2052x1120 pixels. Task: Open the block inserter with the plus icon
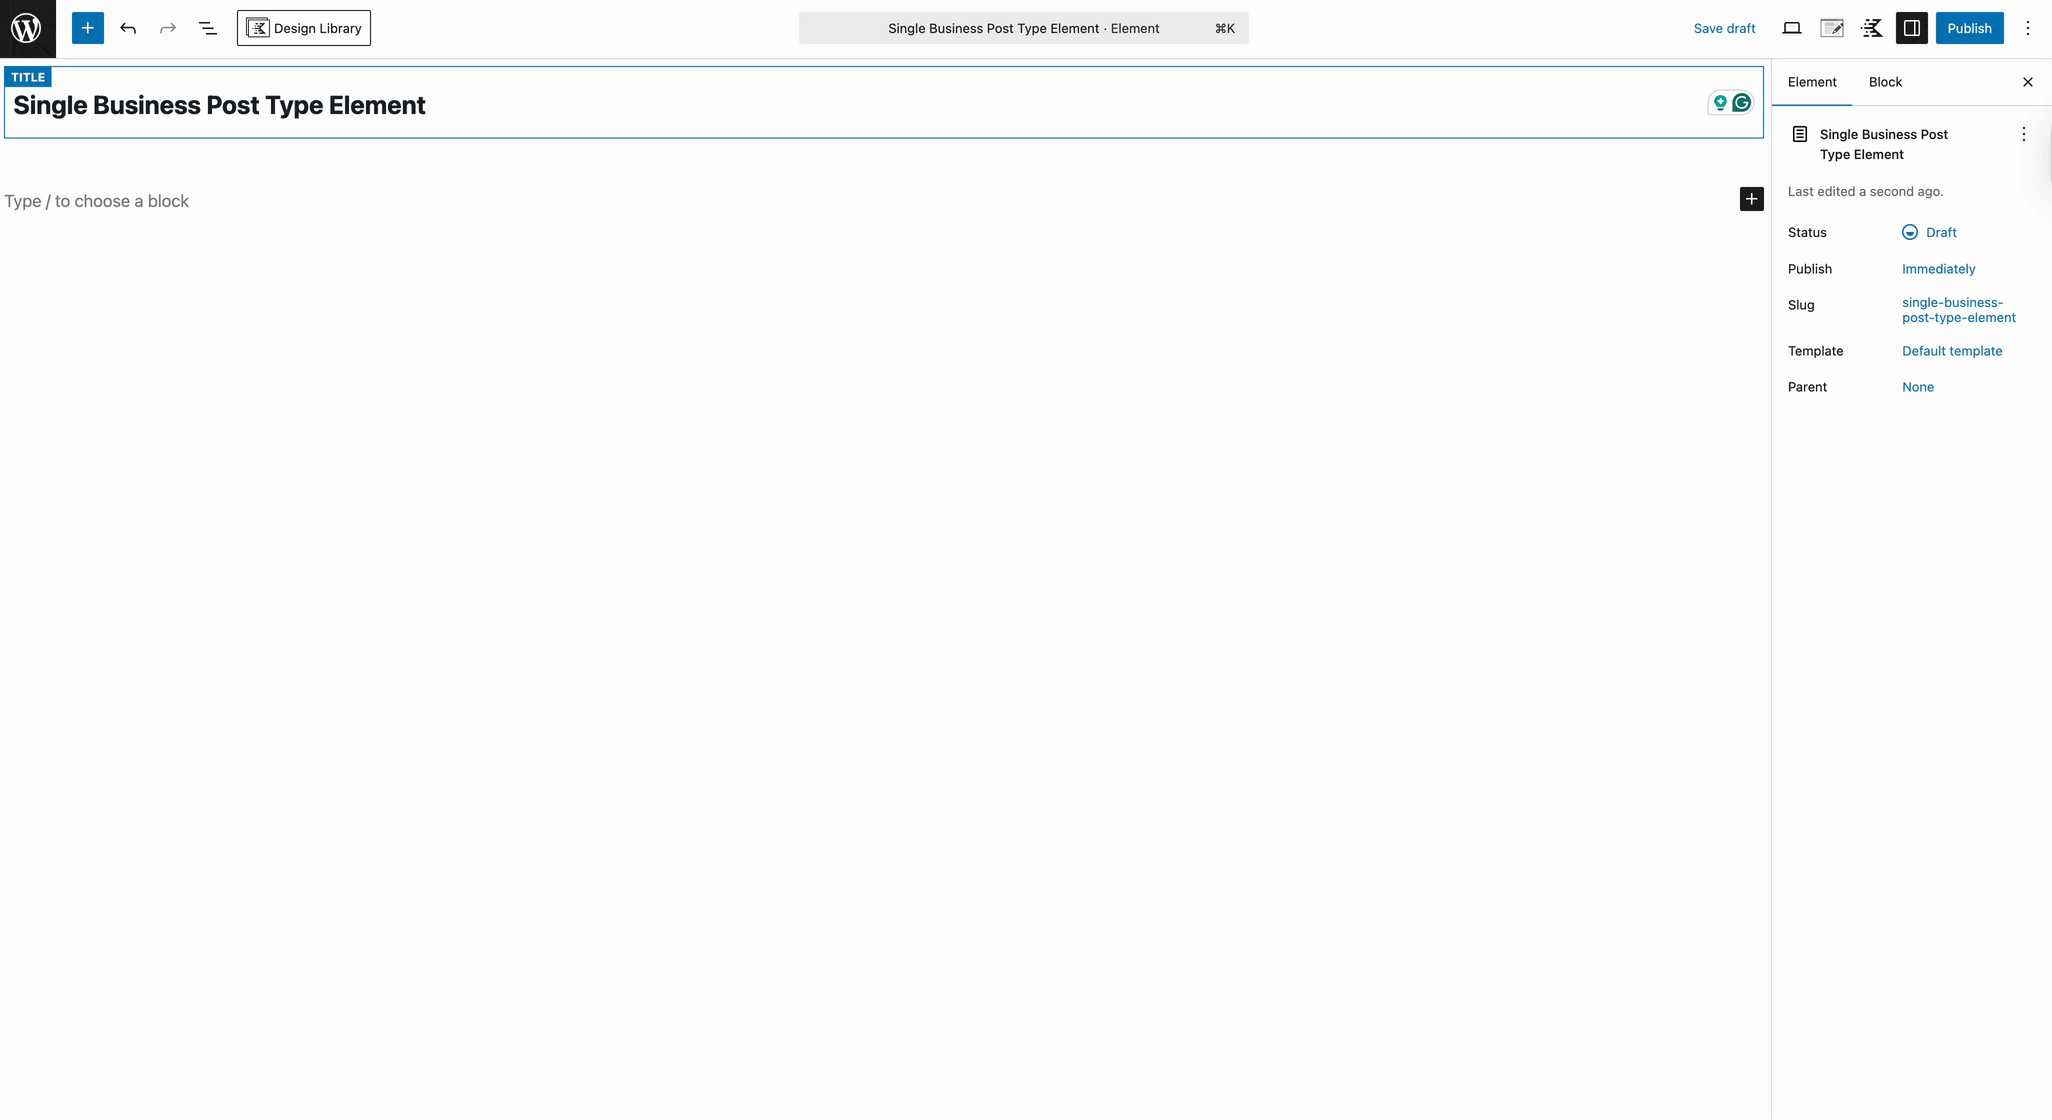[87, 28]
